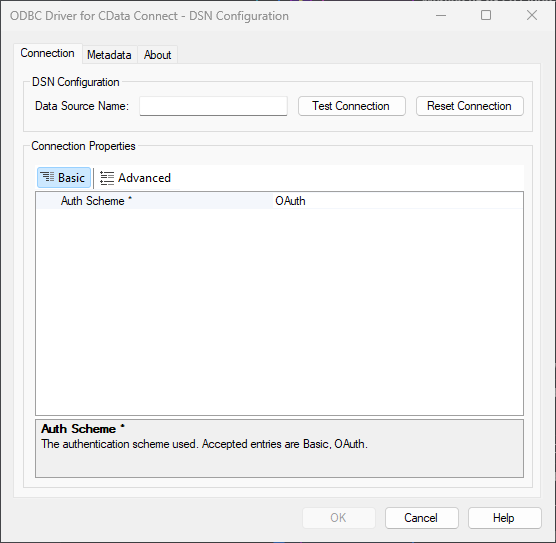The width and height of the screenshot is (556, 543).
Task: Switch to the Basic properties view
Action: click(x=64, y=178)
